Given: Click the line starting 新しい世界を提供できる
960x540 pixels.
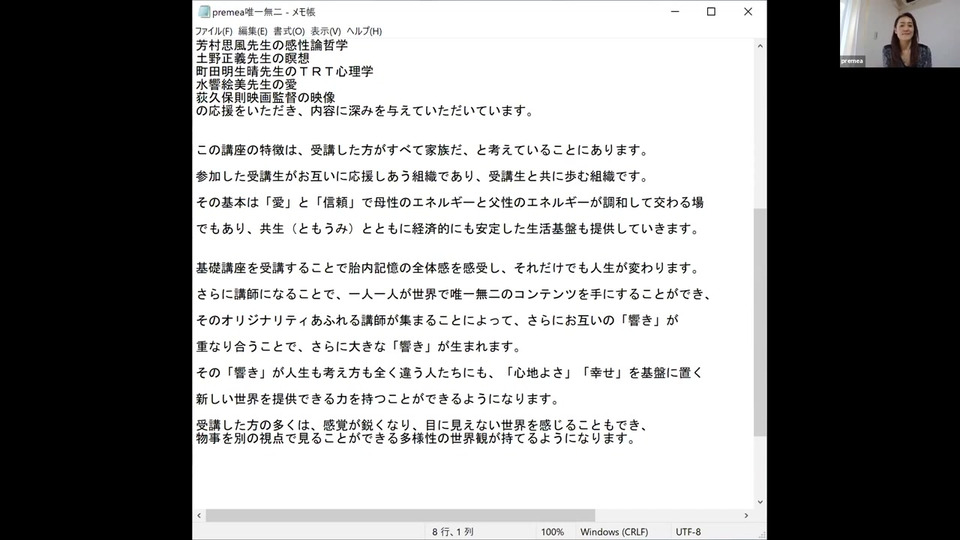Looking at the screenshot, I should click(x=378, y=399).
